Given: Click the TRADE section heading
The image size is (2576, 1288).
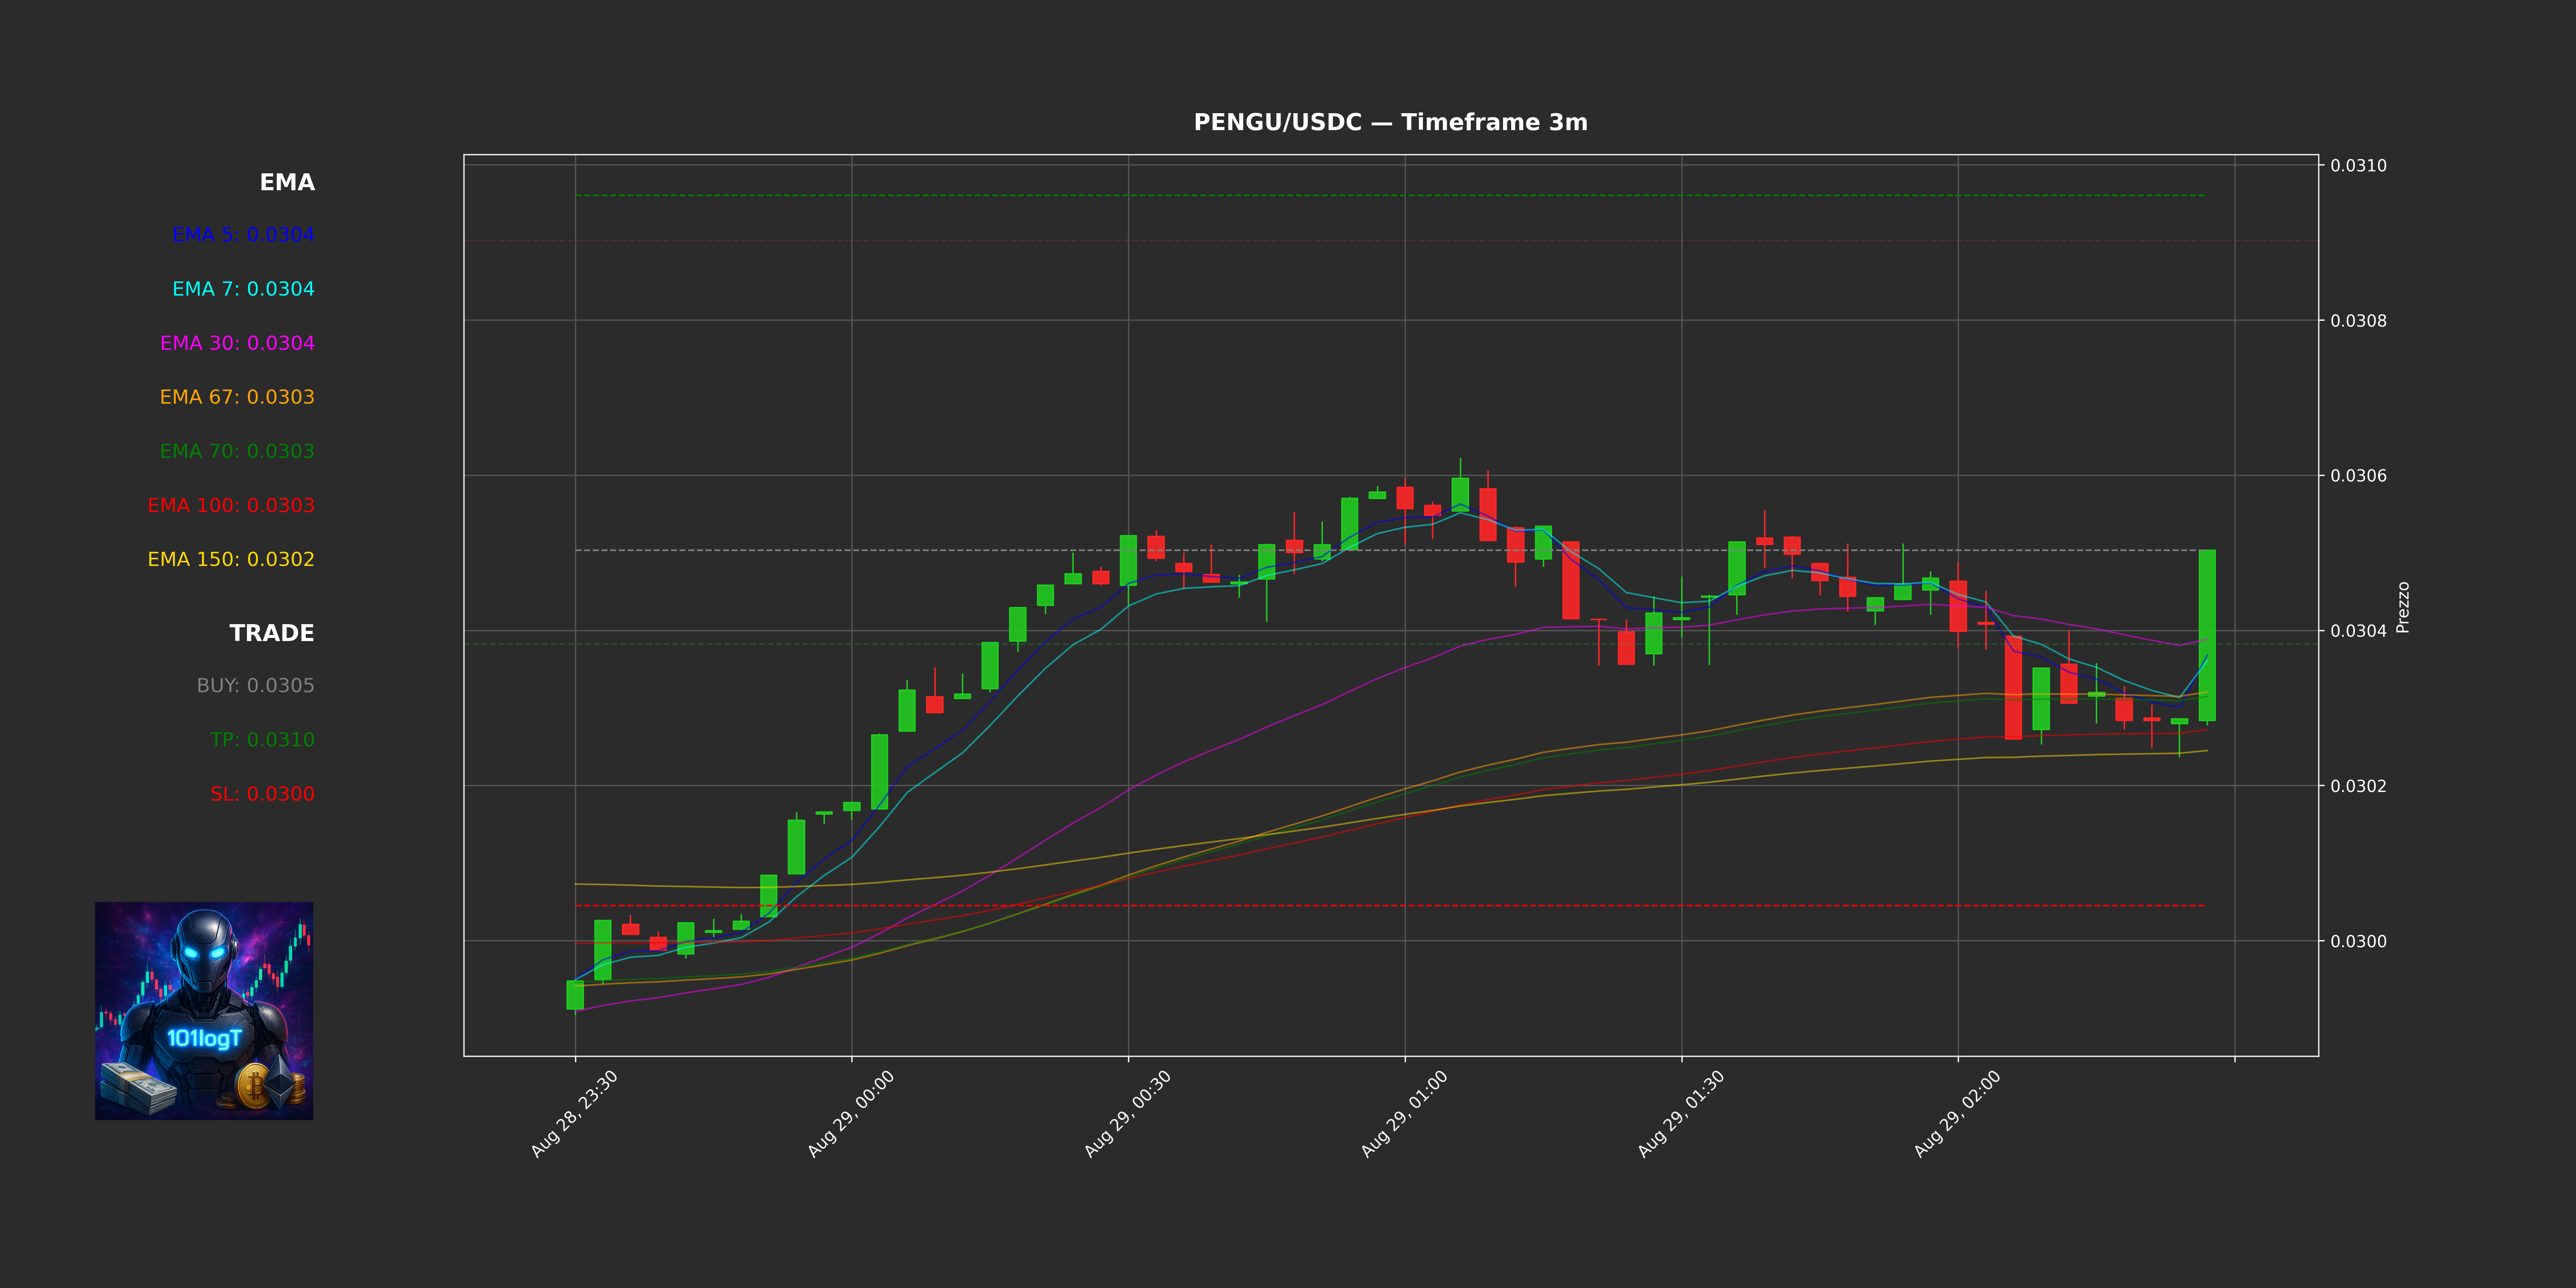Looking at the screenshot, I should tap(272, 633).
